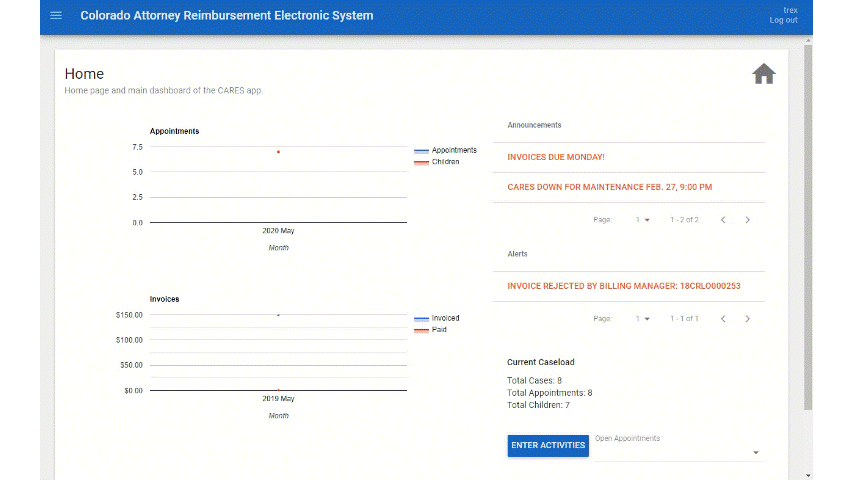Open the Alerts page number dropdown
Image resolution: width=853 pixels, height=480 pixels.
pos(642,319)
